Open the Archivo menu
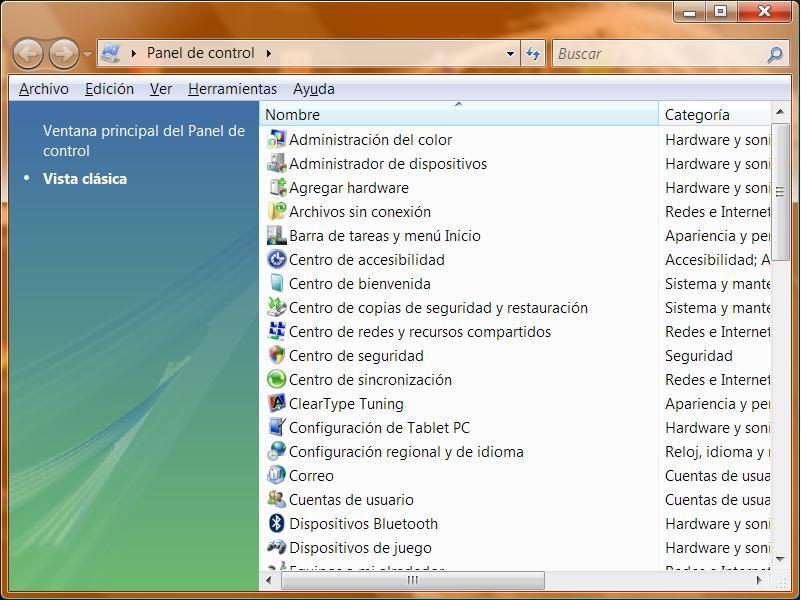 point(44,89)
